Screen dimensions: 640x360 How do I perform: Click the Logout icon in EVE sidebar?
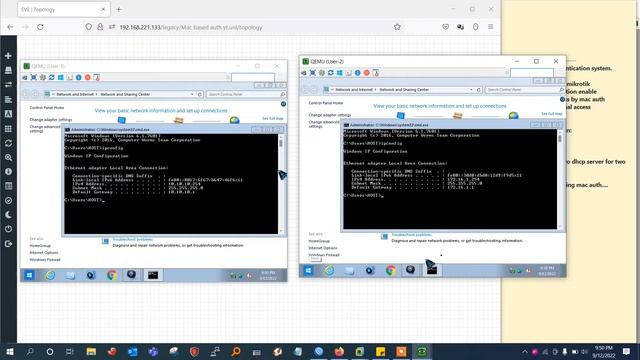8,244
